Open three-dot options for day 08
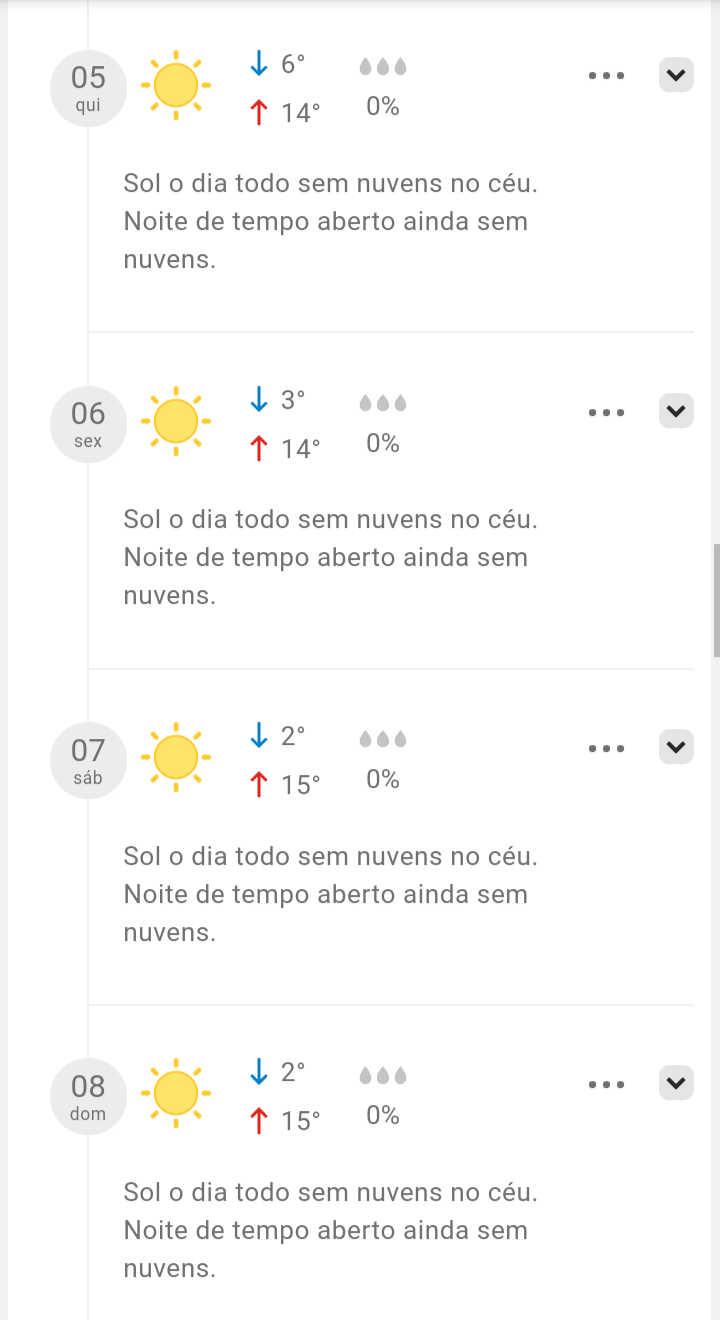The image size is (720, 1320). [x=606, y=1084]
